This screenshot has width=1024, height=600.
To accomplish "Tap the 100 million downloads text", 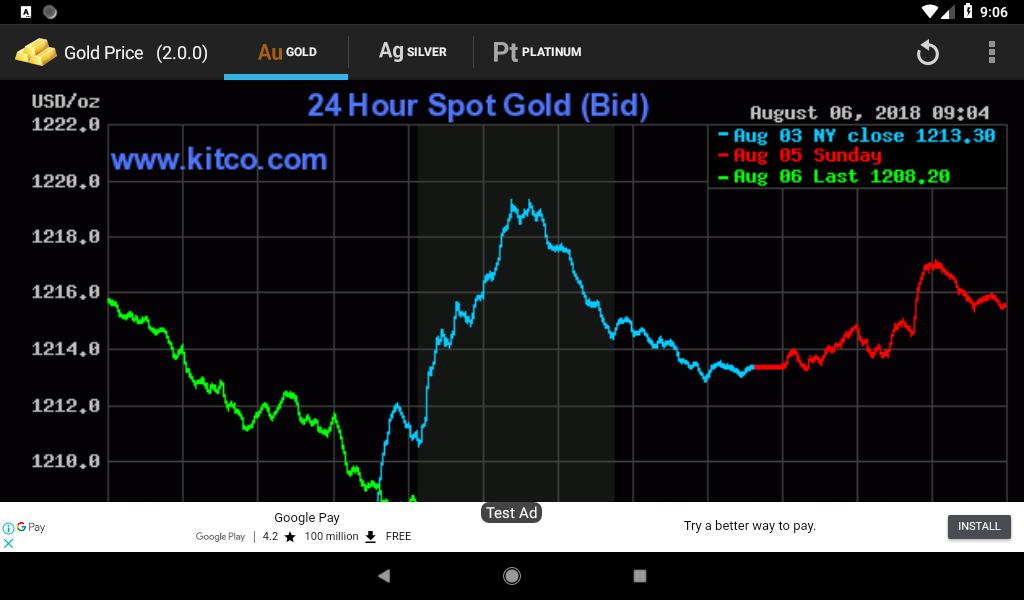I will pyautogui.click(x=331, y=537).
